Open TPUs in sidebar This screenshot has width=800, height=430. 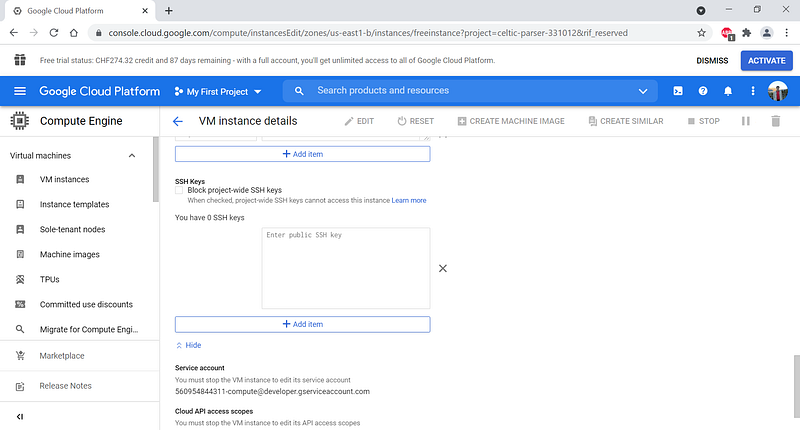(x=49, y=280)
